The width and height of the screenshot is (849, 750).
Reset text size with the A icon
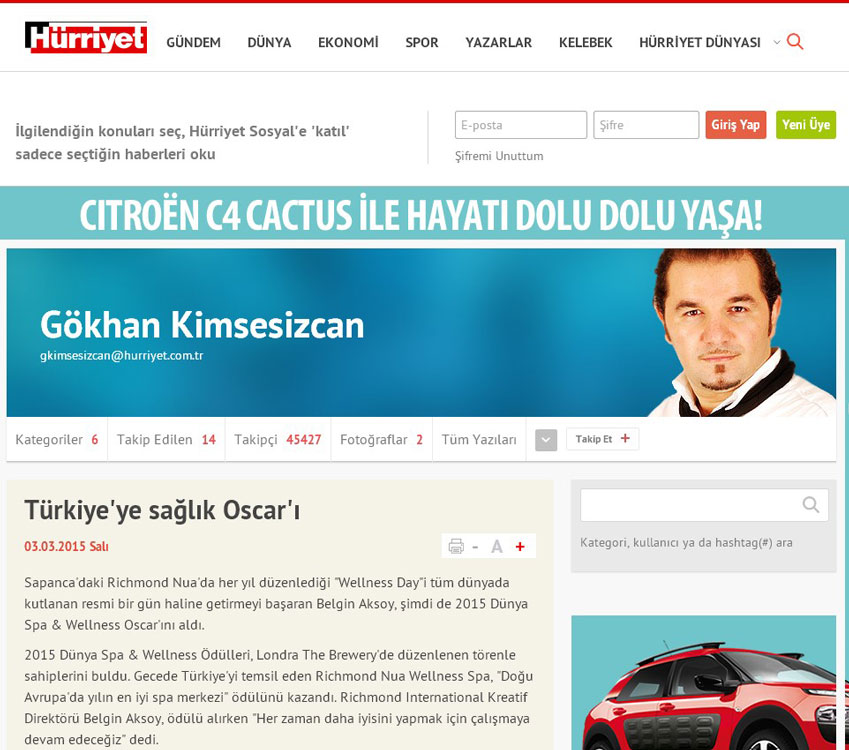(497, 547)
